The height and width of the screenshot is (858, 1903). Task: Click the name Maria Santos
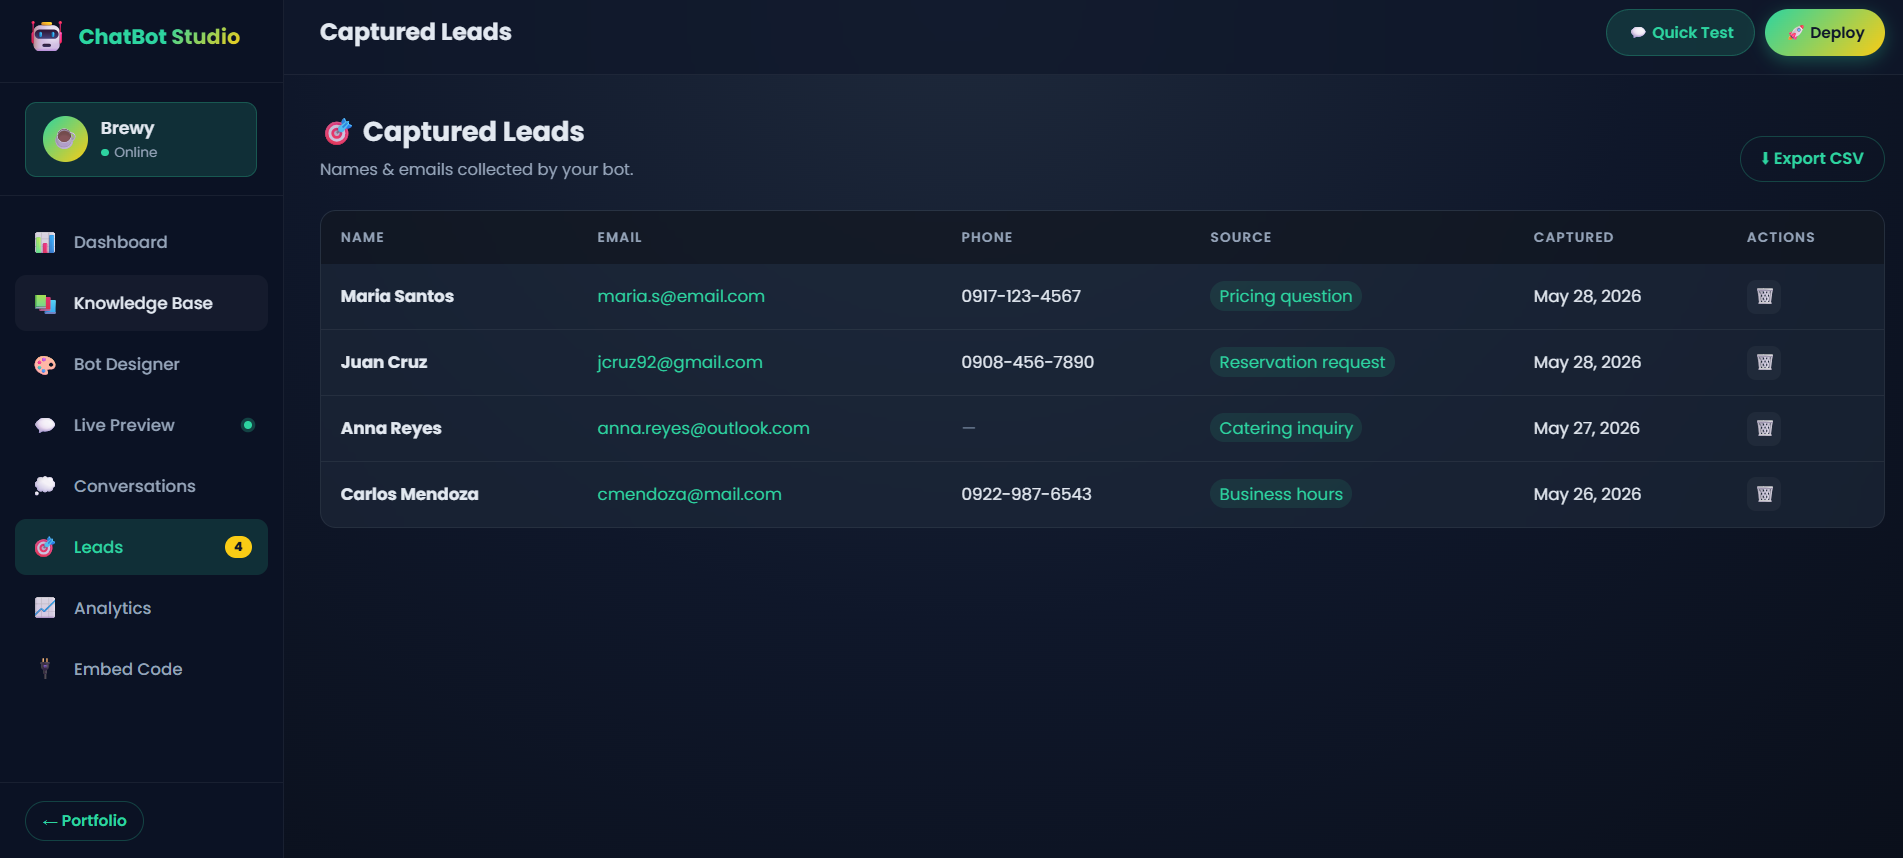pos(397,296)
